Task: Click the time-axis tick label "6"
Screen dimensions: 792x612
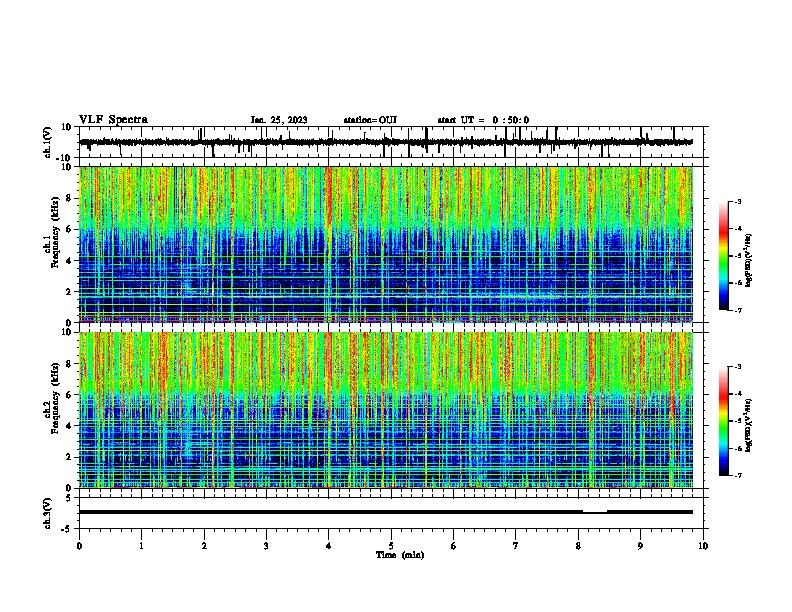Action: tap(454, 546)
